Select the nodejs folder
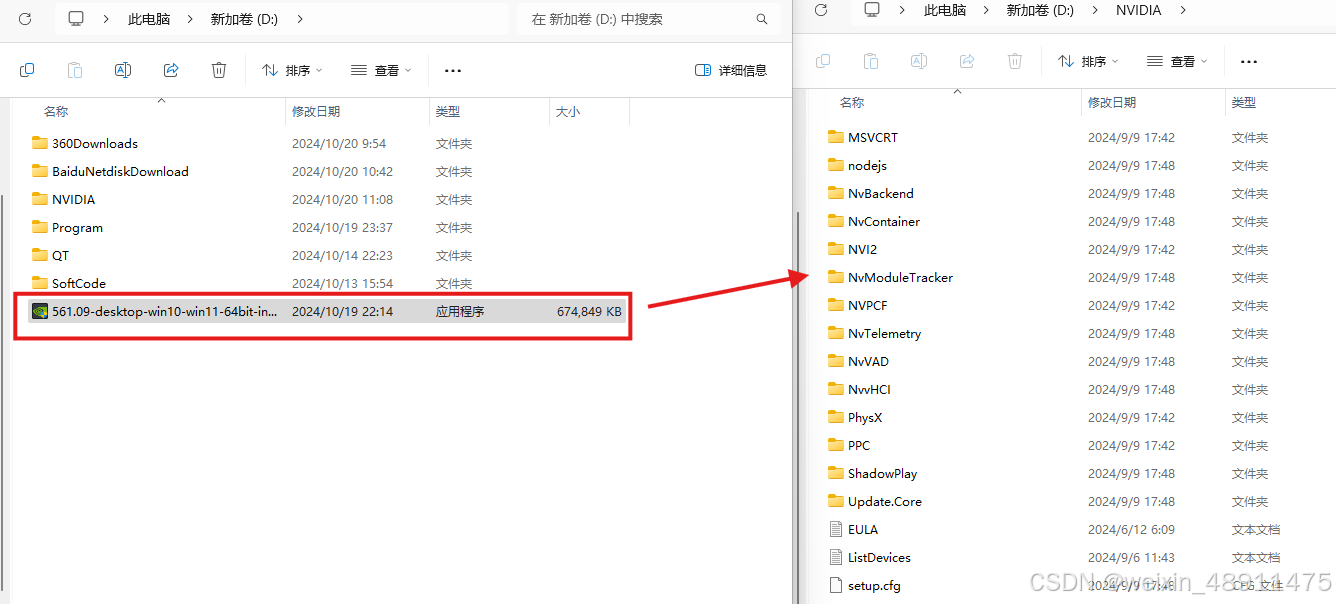 tap(867, 165)
